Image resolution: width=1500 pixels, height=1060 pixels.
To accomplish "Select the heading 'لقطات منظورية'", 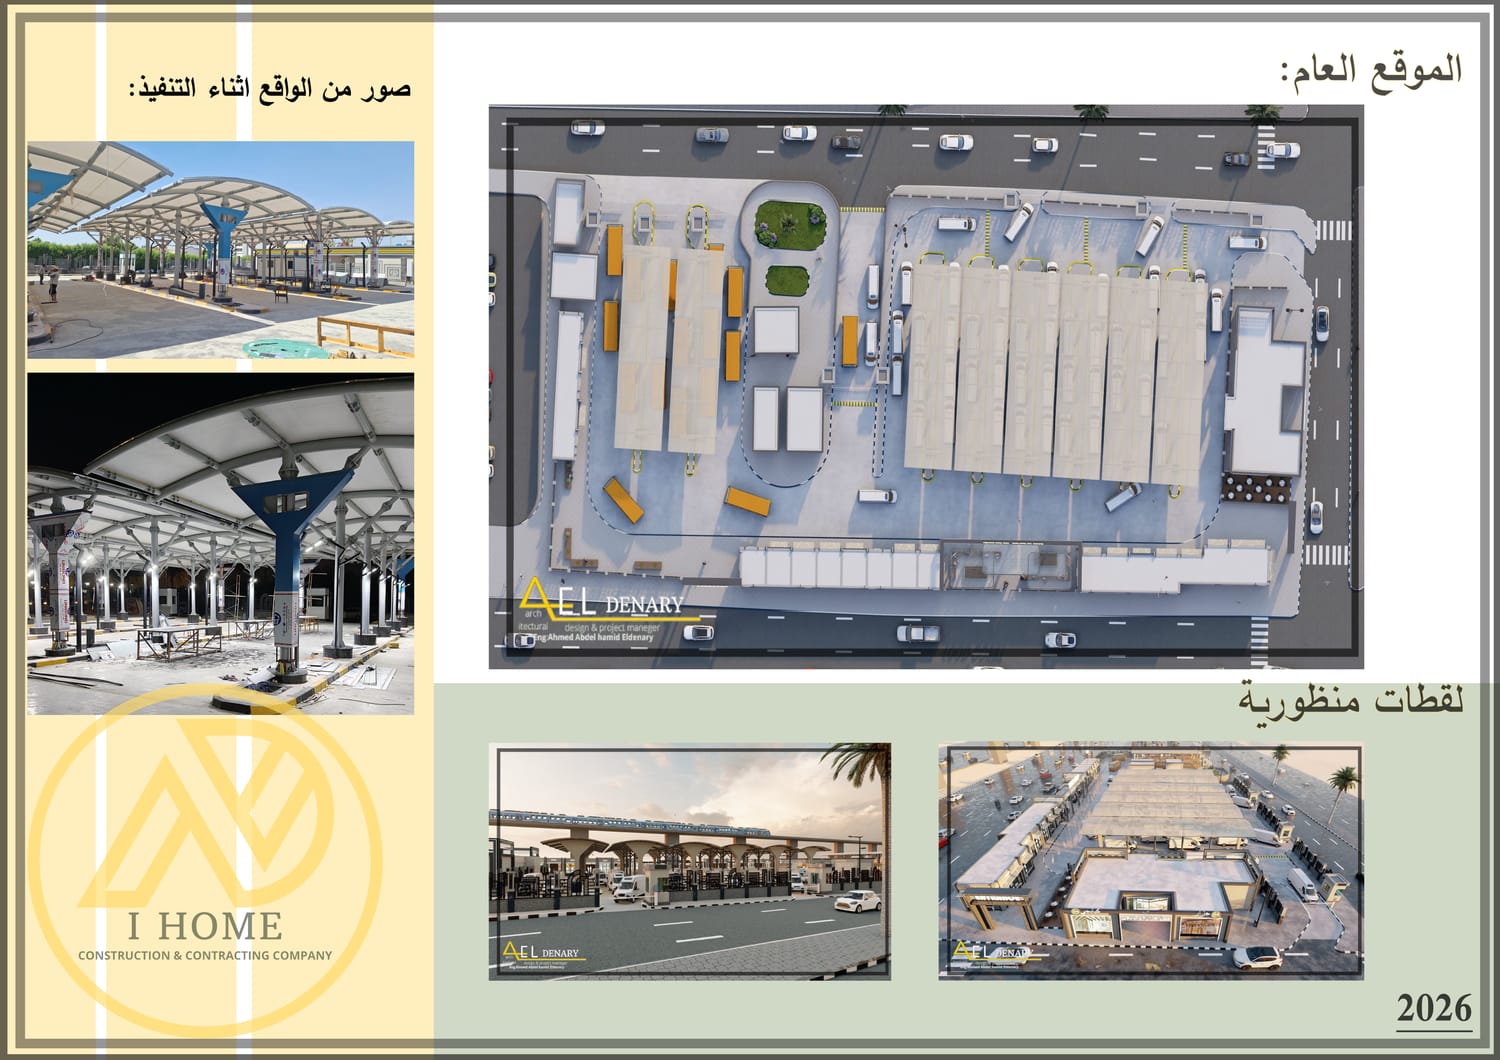I will pyautogui.click(x=1351, y=700).
